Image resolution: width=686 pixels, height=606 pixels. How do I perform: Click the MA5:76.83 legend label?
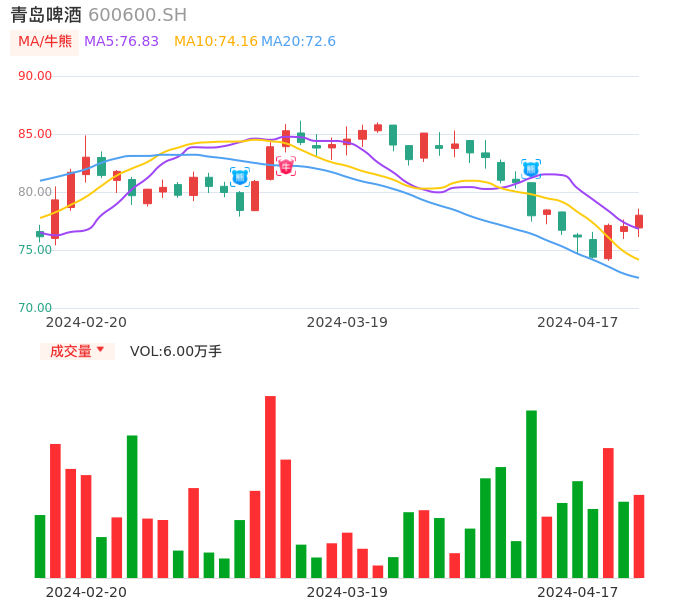(x=121, y=41)
